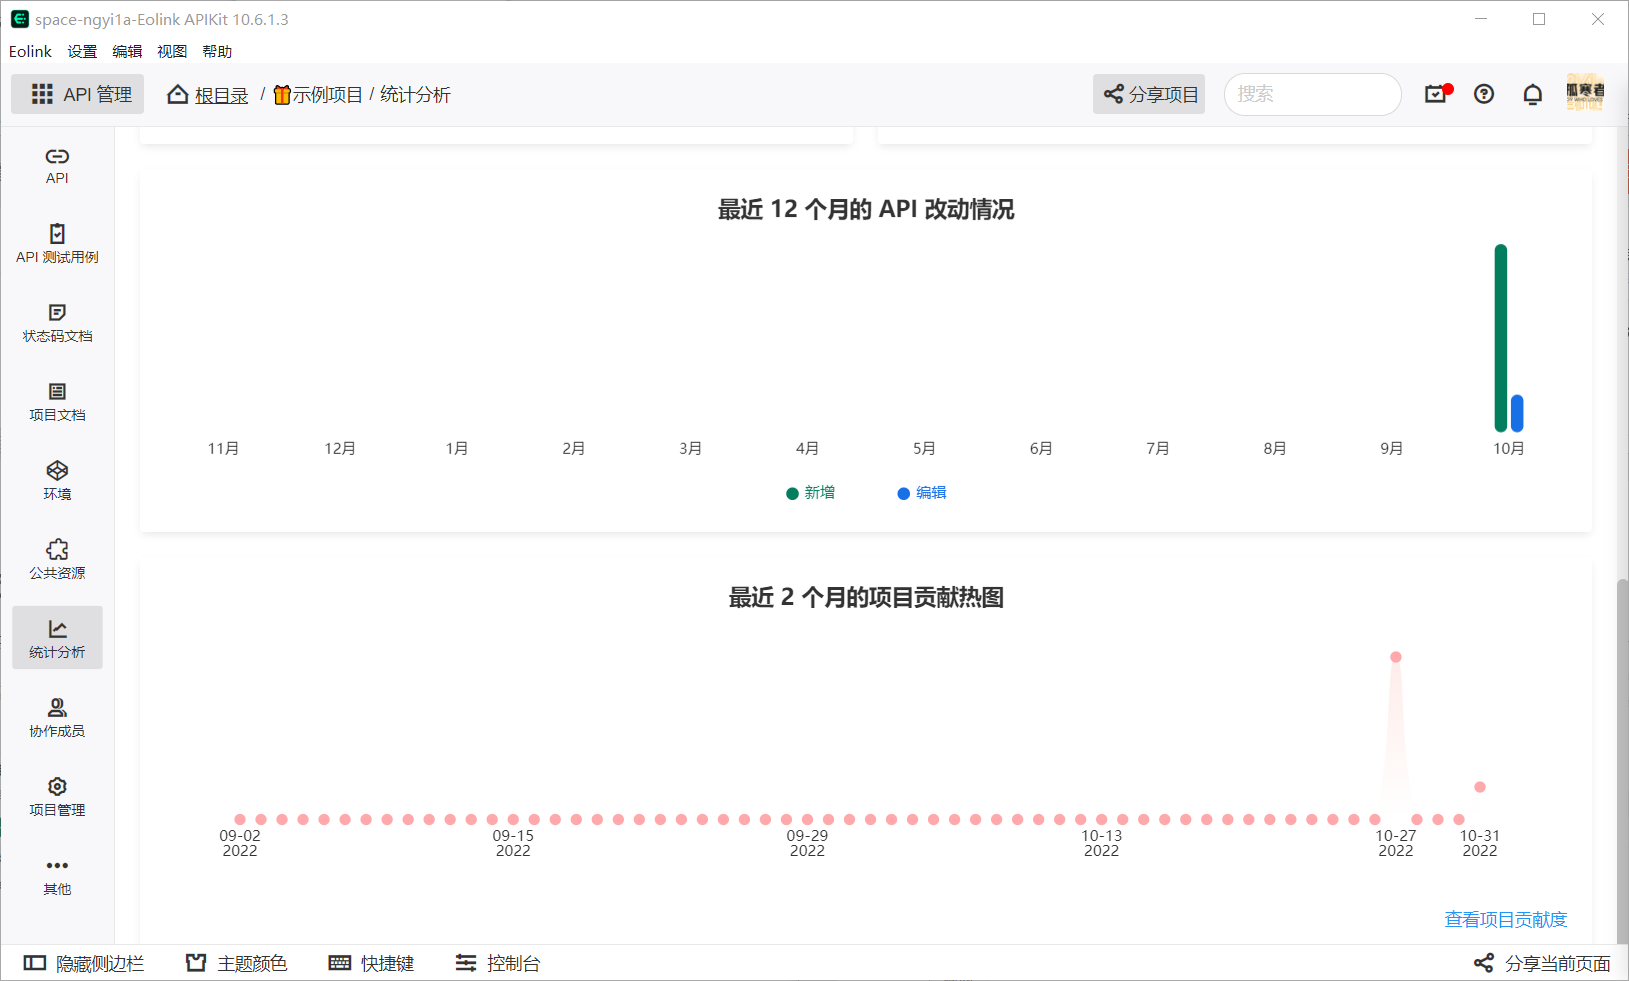Screen dimensions: 1629x981
Task: Open 控制台 from status bar
Action: (x=498, y=963)
